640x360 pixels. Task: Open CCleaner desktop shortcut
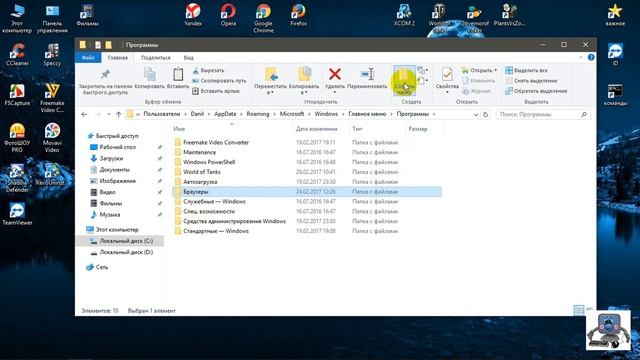pos(17,54)
